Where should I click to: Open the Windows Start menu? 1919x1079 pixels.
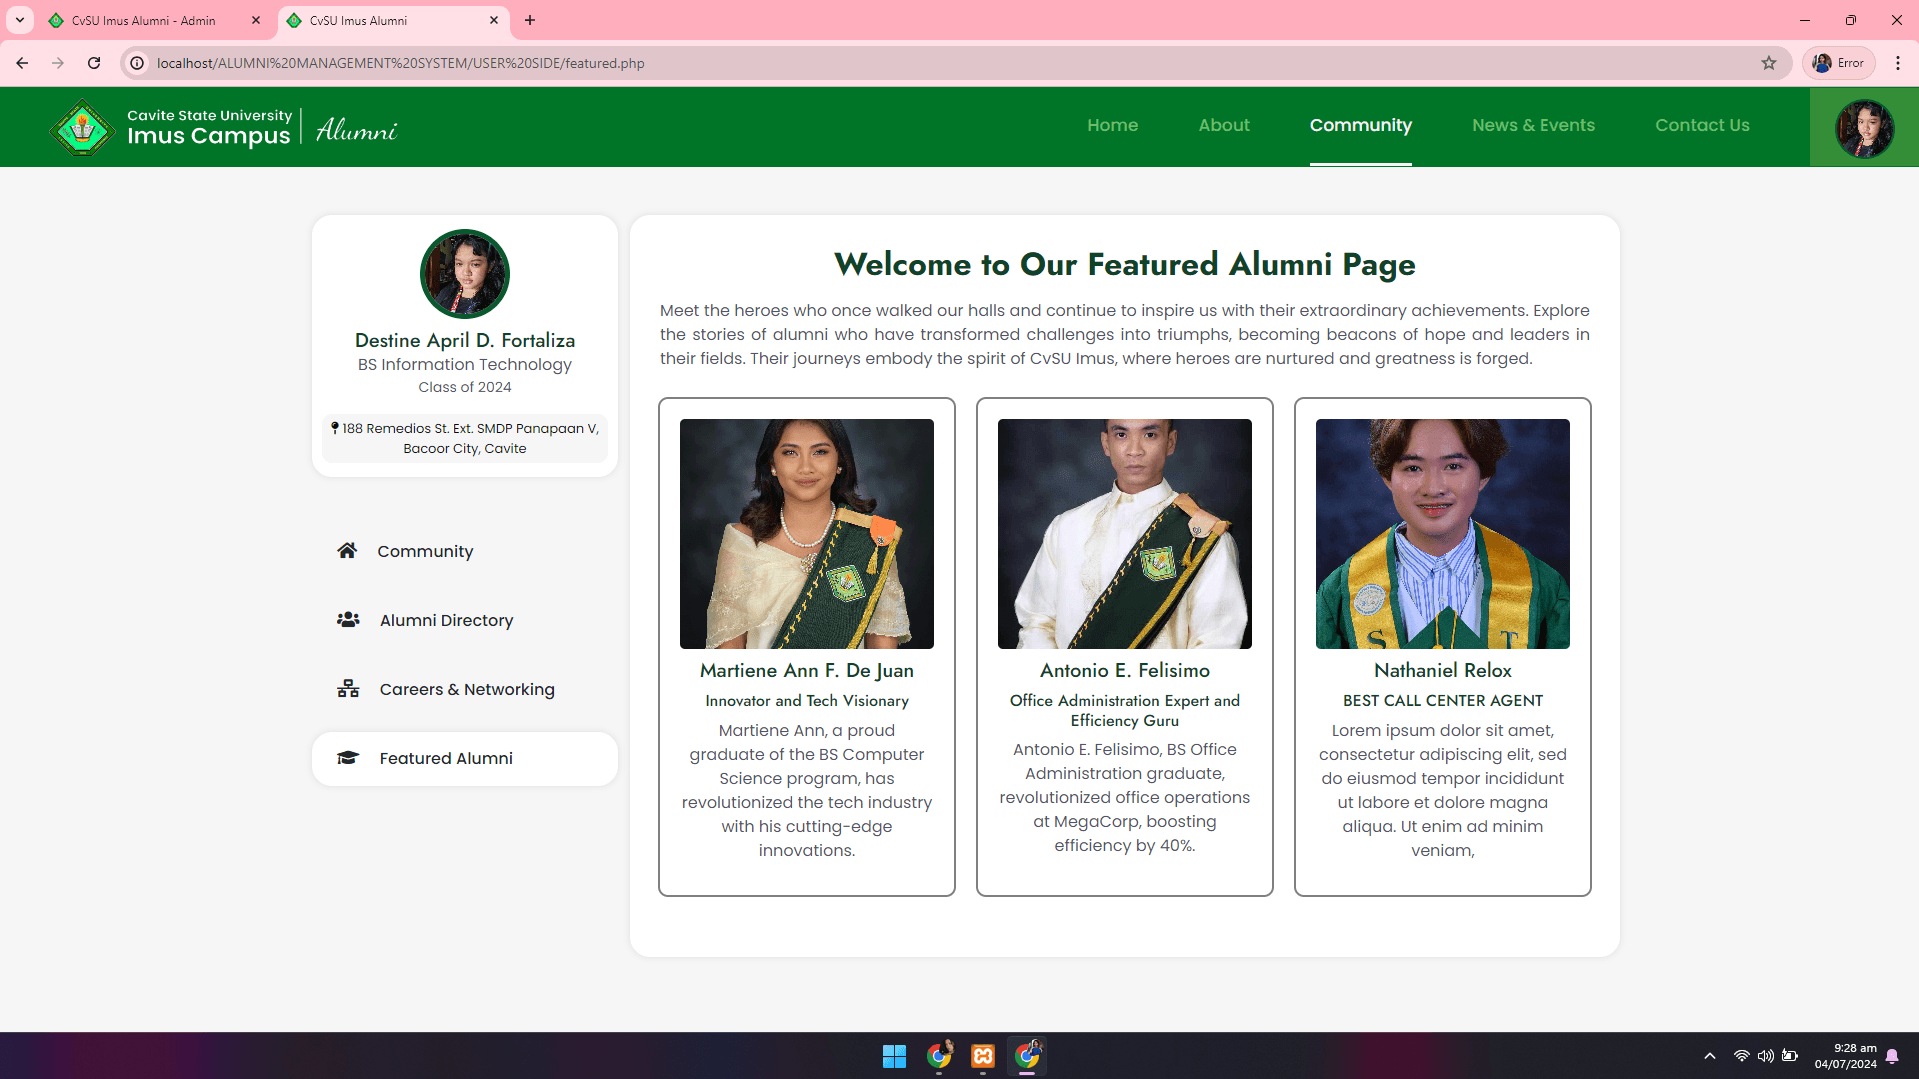coord(894,1056)
